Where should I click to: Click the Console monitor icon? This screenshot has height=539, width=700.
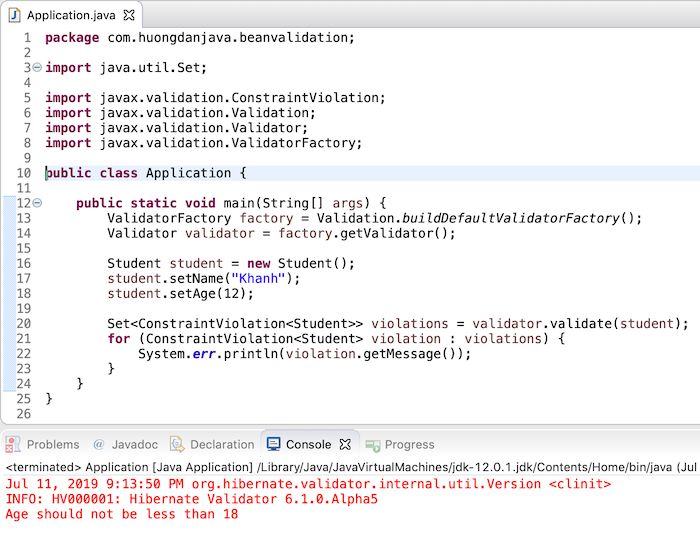pos(273,444)
